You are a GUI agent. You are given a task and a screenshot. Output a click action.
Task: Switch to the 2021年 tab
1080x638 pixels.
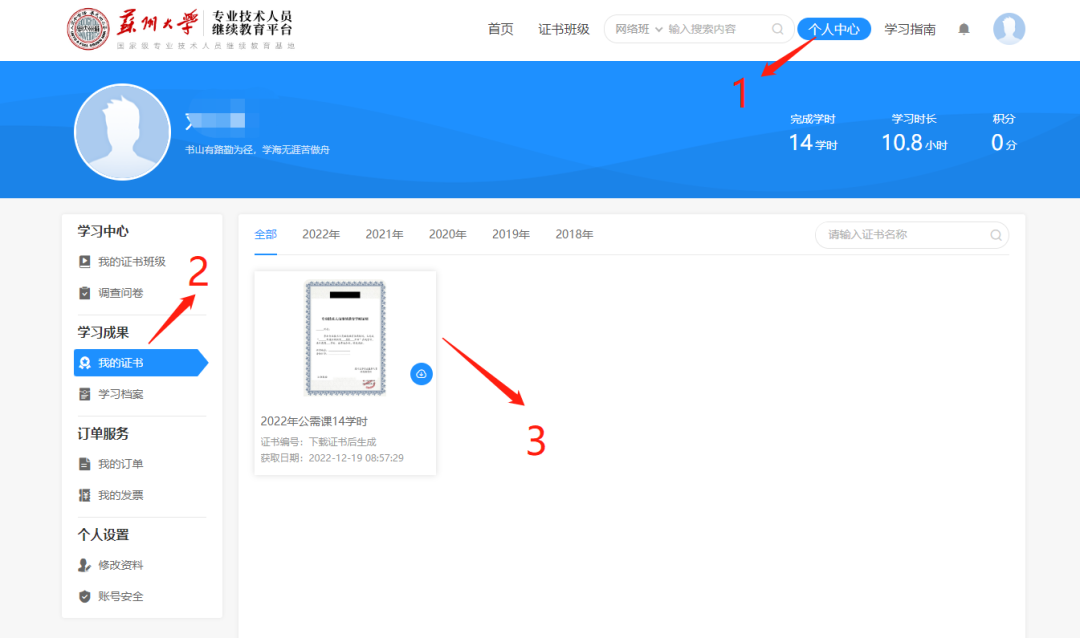coord(384,233)
